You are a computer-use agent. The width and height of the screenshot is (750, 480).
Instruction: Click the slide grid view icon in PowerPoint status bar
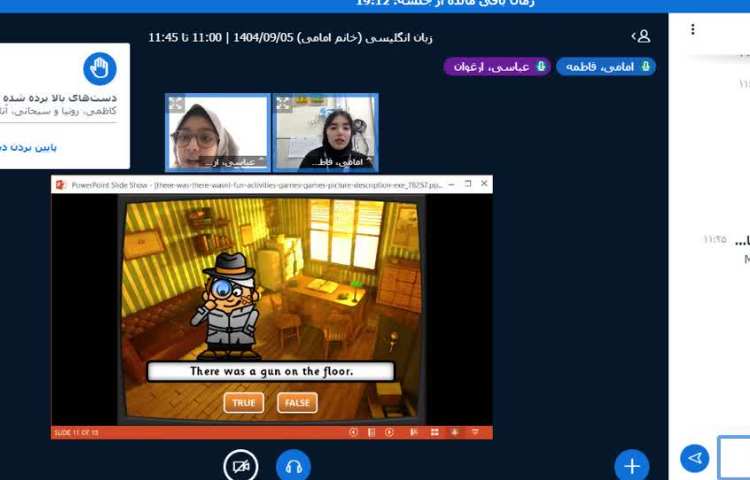pyautogui.click(x=434, y=432)
